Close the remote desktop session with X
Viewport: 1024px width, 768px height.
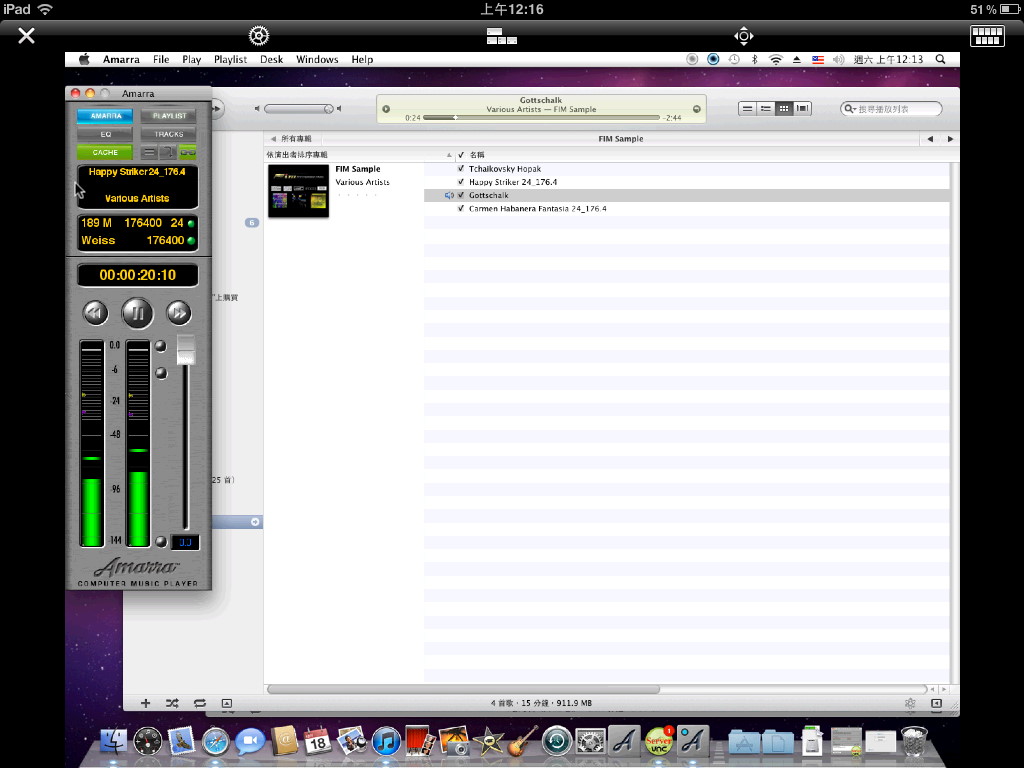(26, 35)
